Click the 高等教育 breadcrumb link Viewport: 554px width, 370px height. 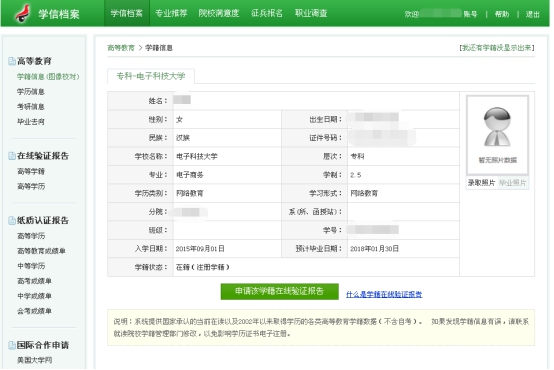tap(121, 48)
